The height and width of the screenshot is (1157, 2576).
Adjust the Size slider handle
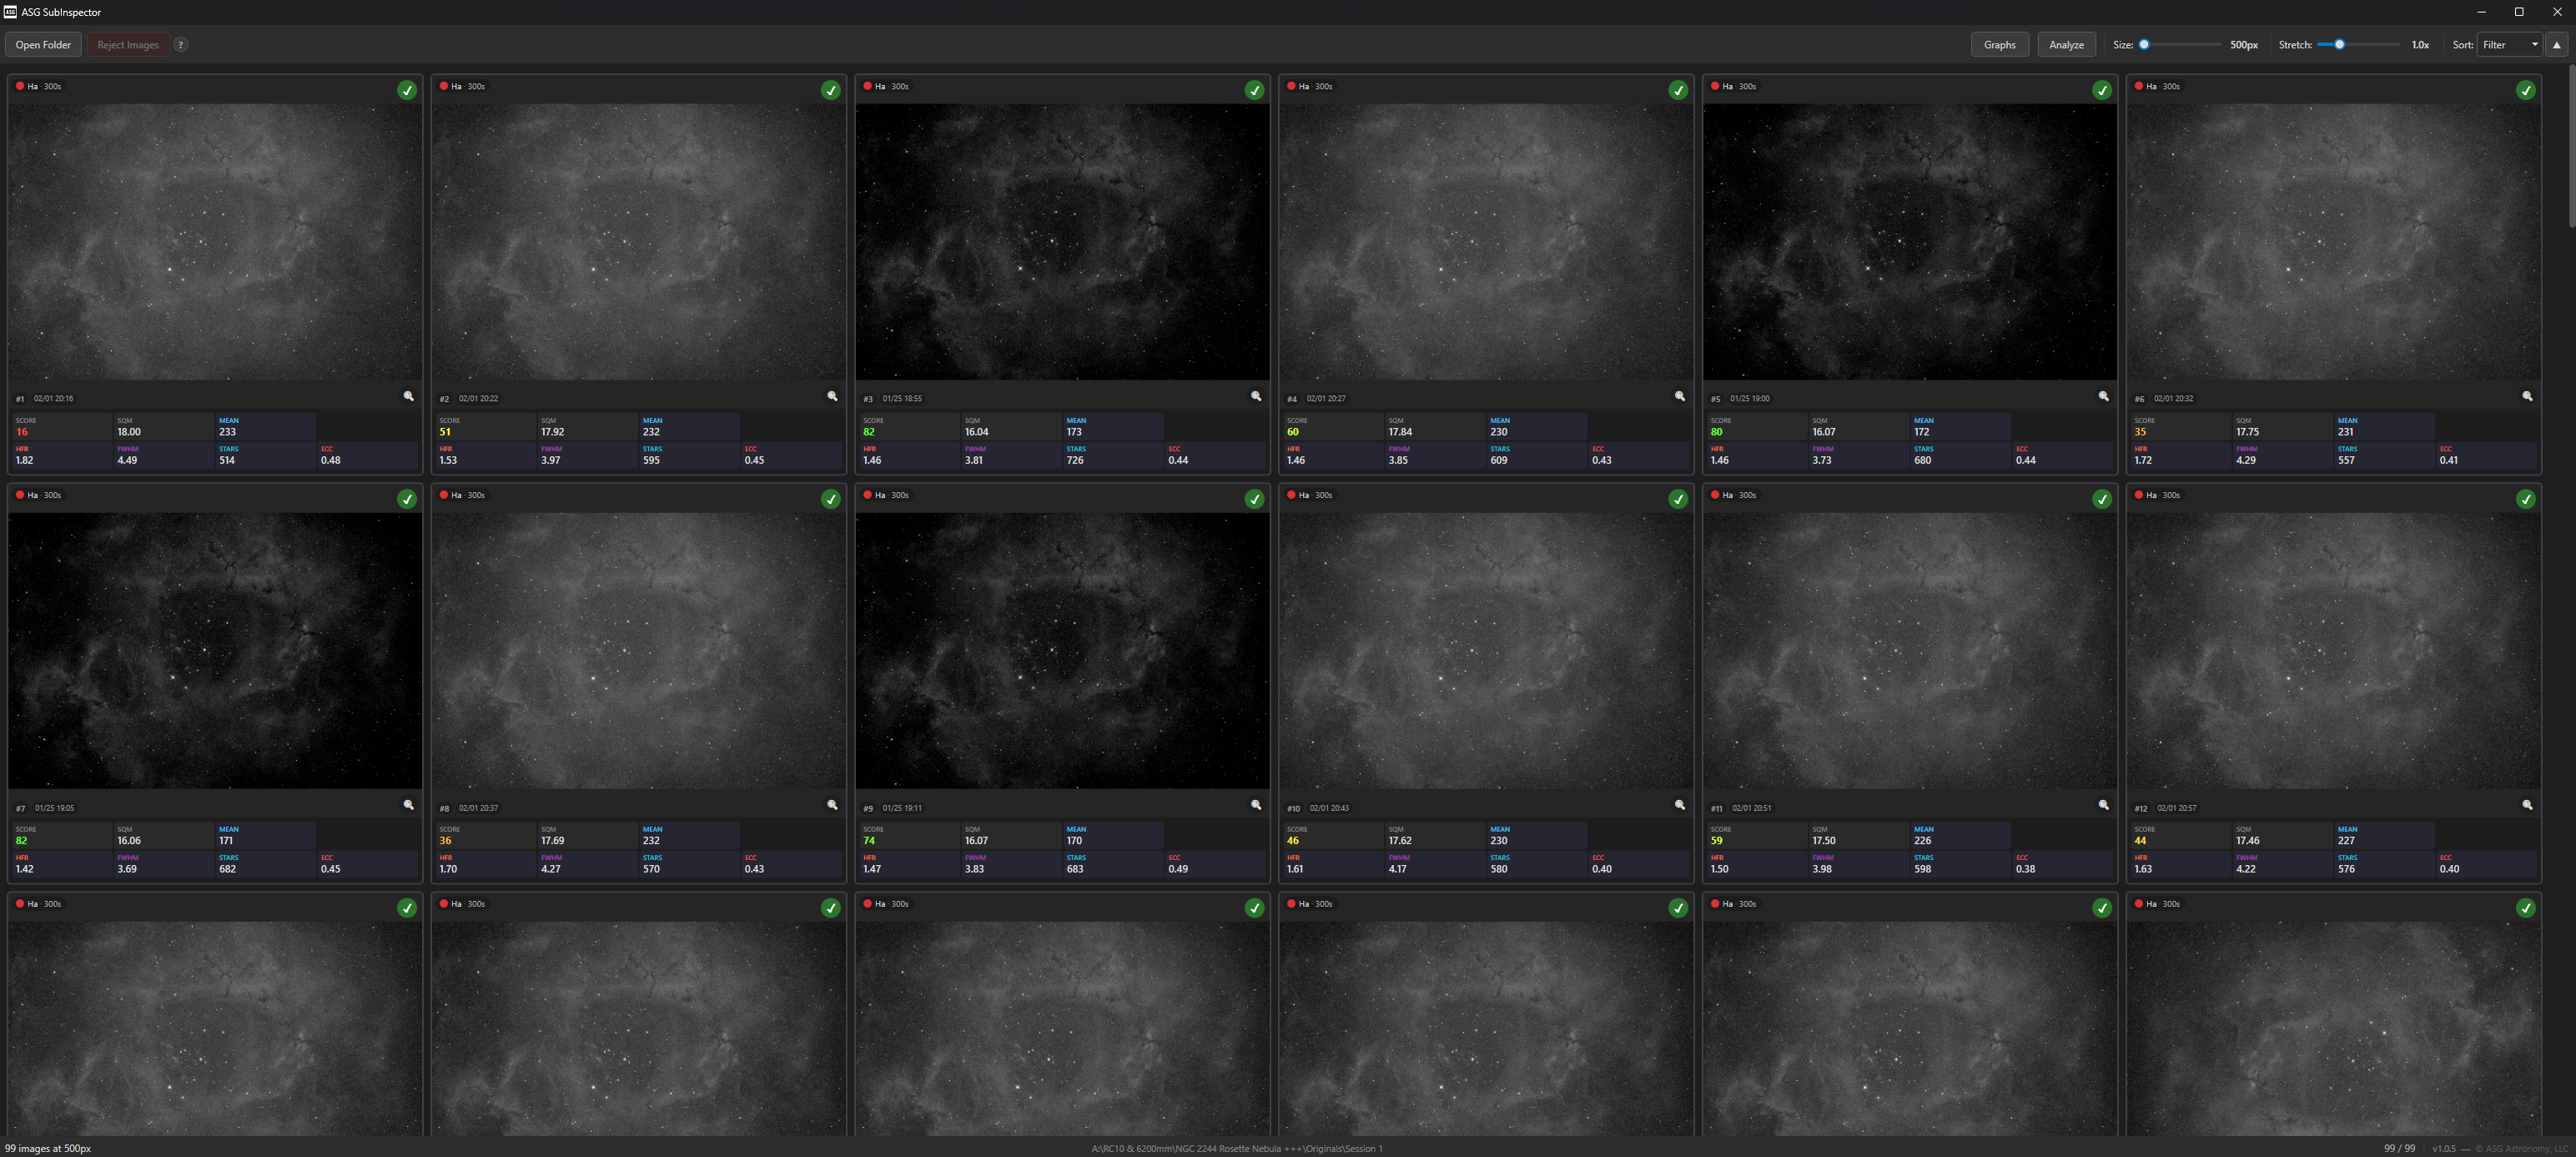[x=2144, y=44]
